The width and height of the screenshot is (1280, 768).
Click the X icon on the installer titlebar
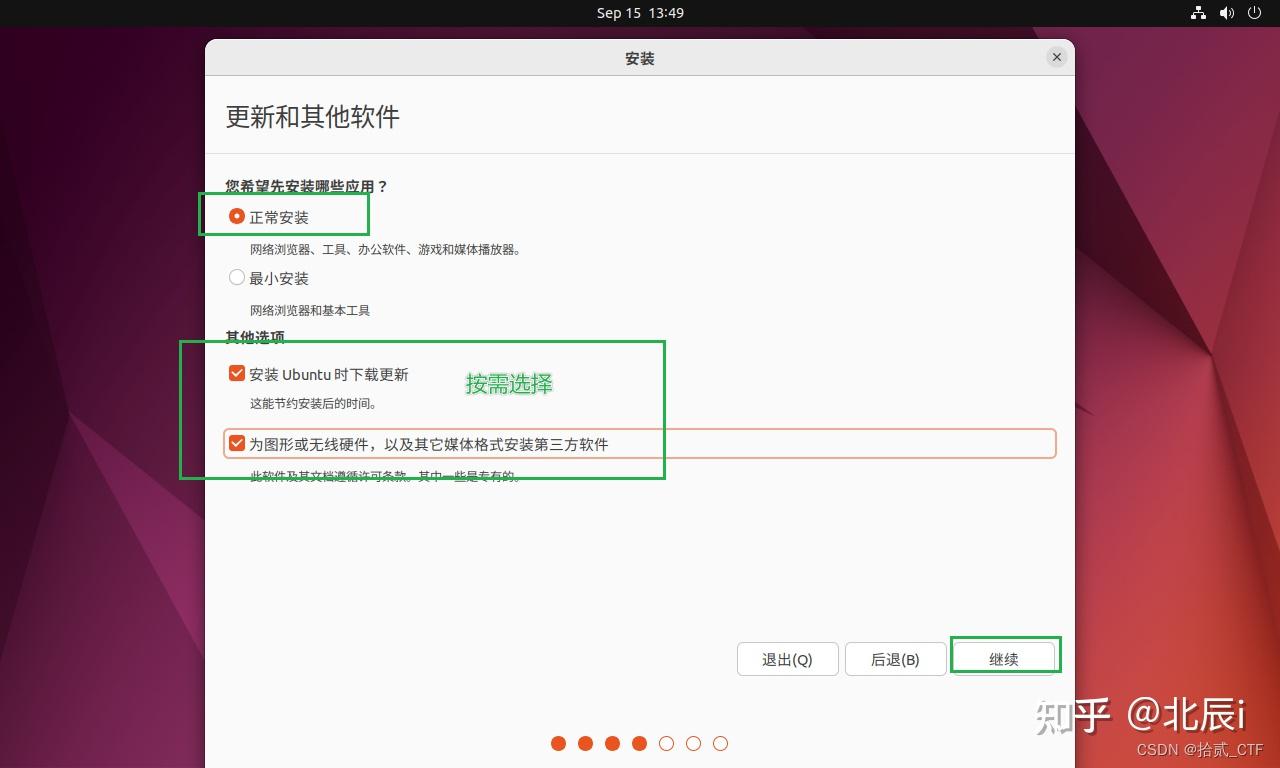tap(1056, 57)
